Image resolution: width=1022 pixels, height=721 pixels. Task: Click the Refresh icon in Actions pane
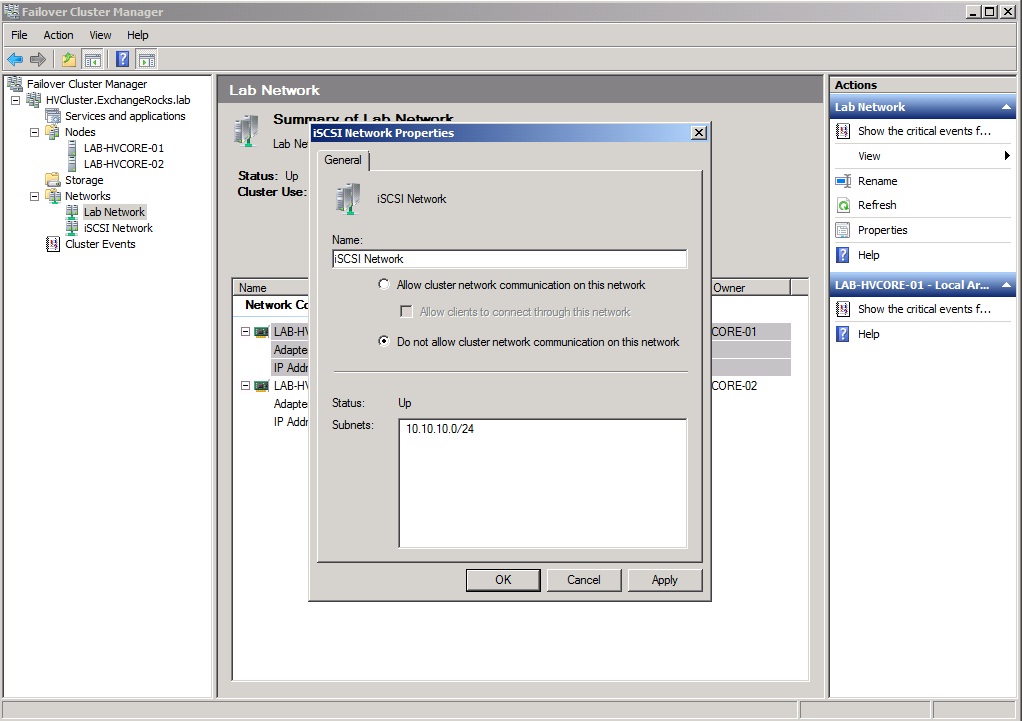[843, 205]
